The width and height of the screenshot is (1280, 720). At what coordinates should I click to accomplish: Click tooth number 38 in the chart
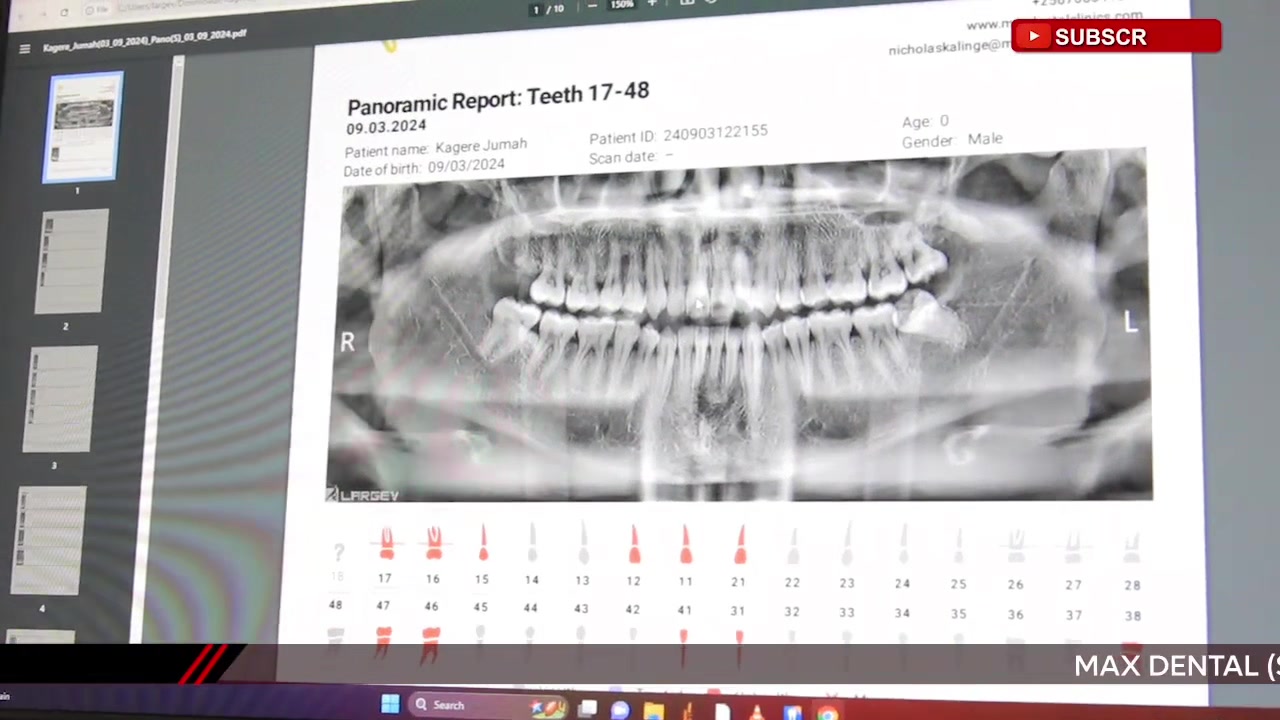coord(1132,616)
